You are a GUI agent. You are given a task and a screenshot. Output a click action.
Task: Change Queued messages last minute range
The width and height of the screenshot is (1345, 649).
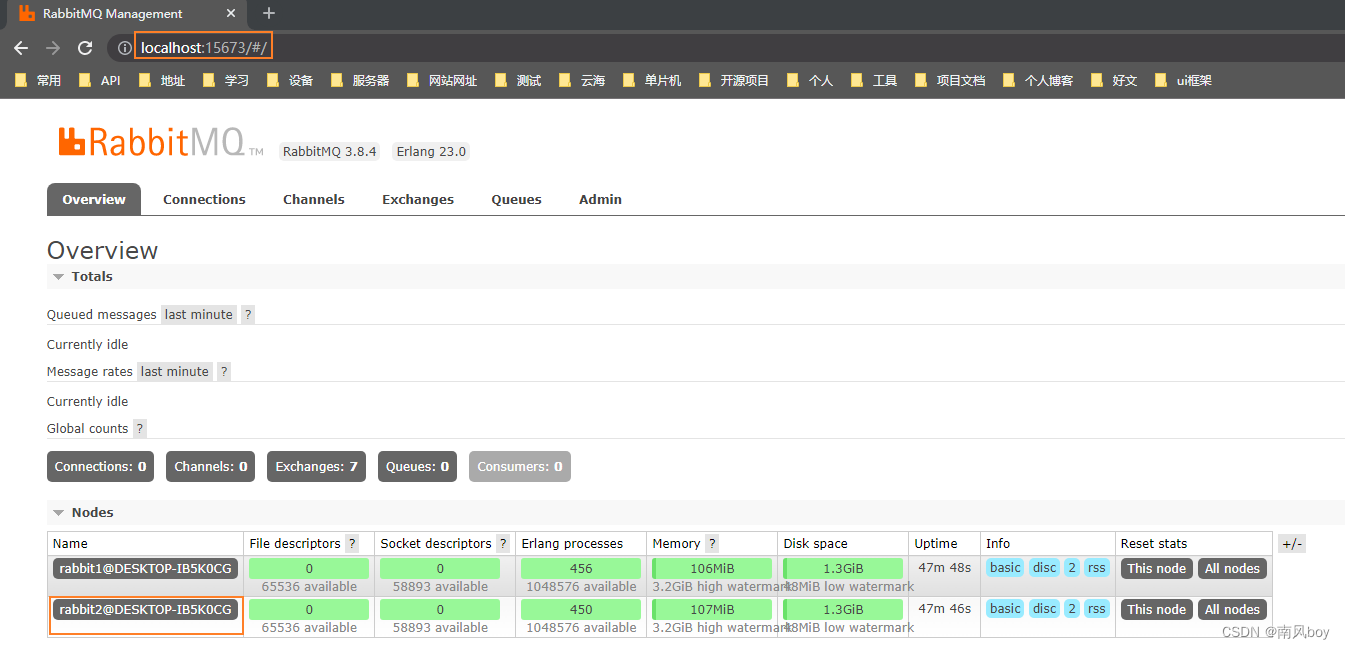pos(199,314)
